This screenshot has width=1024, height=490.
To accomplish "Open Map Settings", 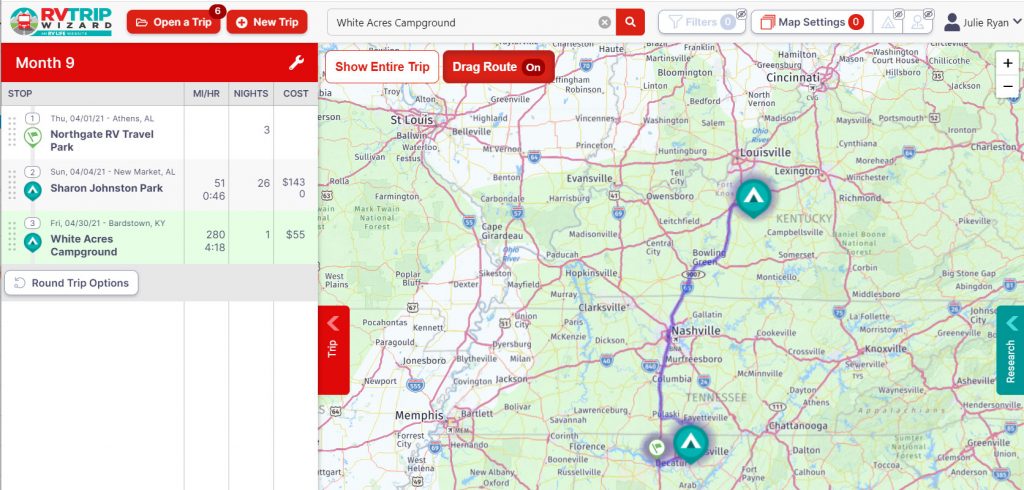I will tap(812, 22).
